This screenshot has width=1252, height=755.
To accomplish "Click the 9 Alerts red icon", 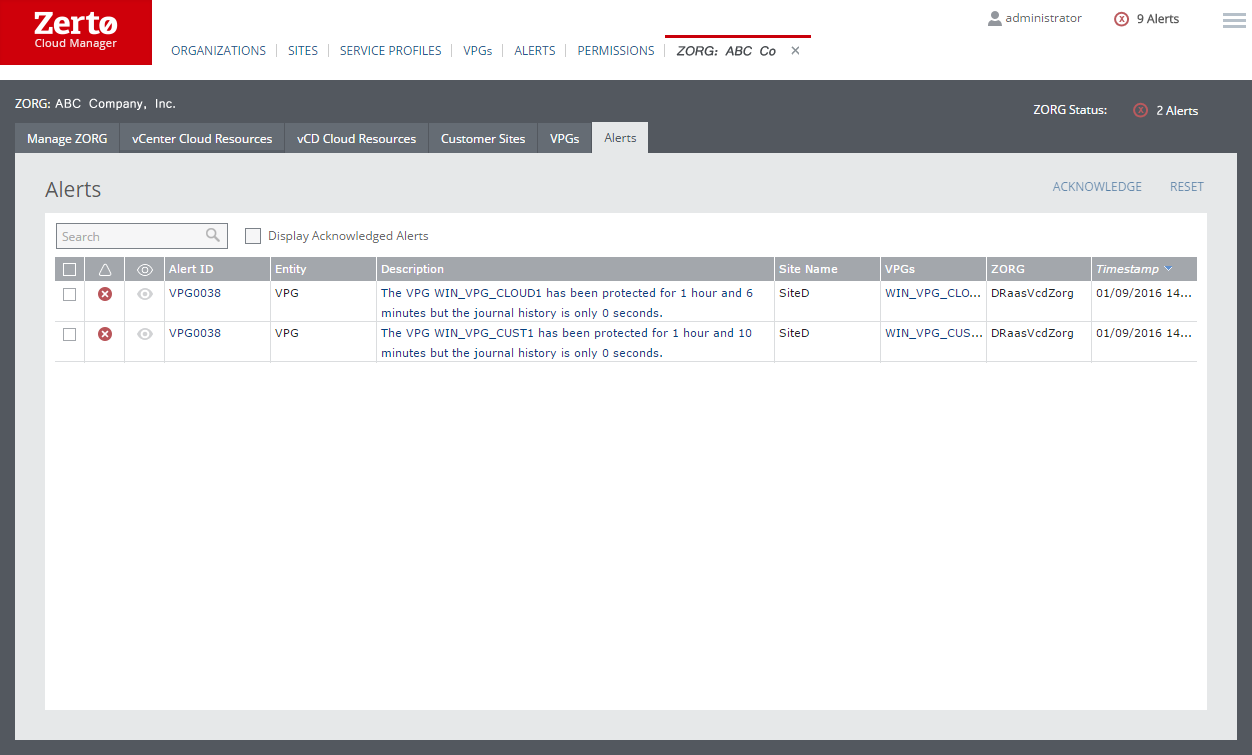I will click(x=1121, y=19).
